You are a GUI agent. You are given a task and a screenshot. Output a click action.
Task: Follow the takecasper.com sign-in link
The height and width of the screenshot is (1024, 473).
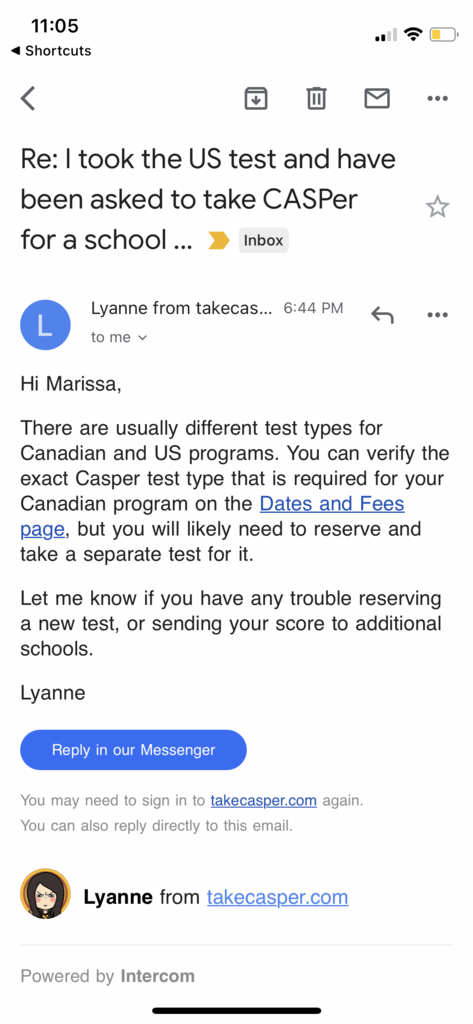[x=263, y=800]
